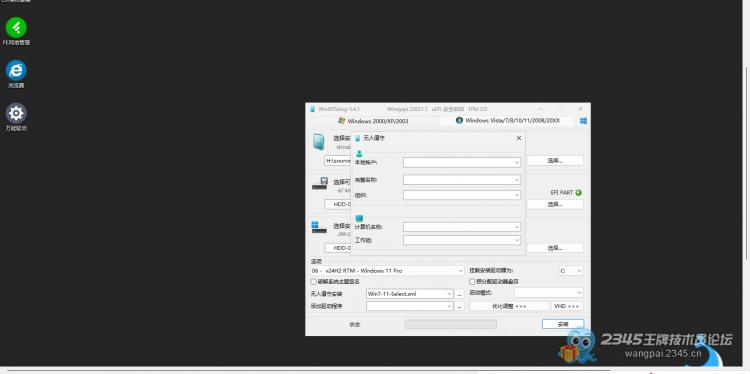Open the VHD >>> button
The width and height of the screenshot is (750, 374).
567,306
